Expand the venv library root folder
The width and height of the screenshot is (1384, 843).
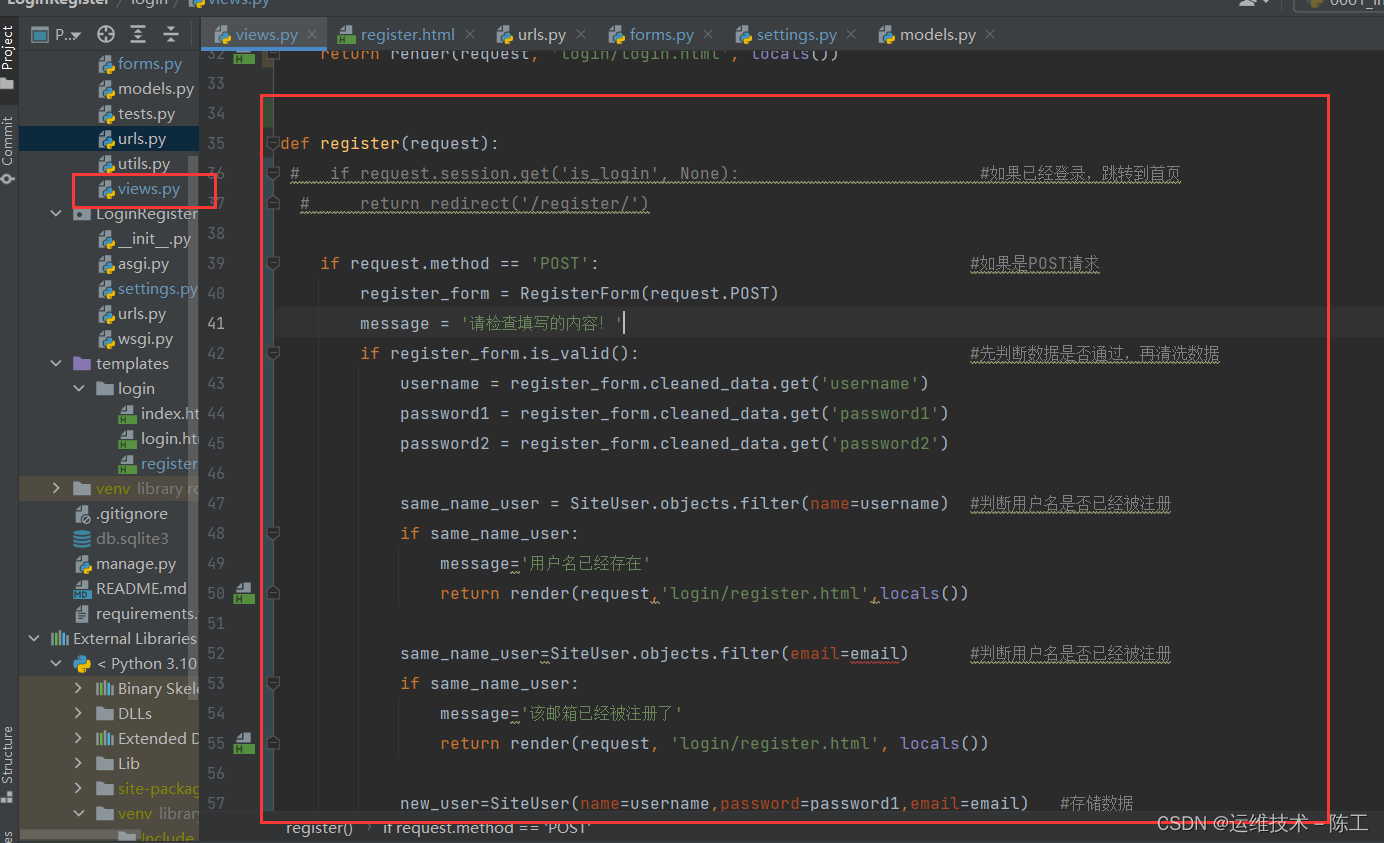pyautogui.click(x=56, y=489)
